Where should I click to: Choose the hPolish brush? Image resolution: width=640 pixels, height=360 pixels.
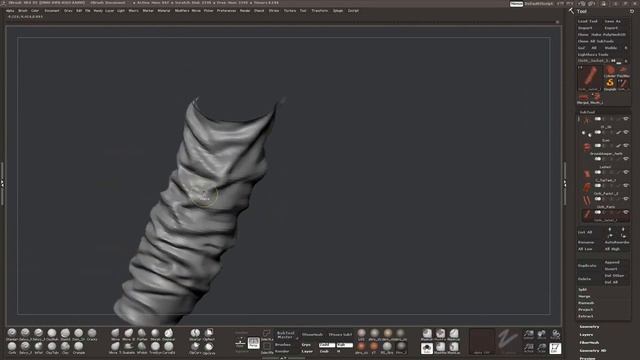coord(142,348)
